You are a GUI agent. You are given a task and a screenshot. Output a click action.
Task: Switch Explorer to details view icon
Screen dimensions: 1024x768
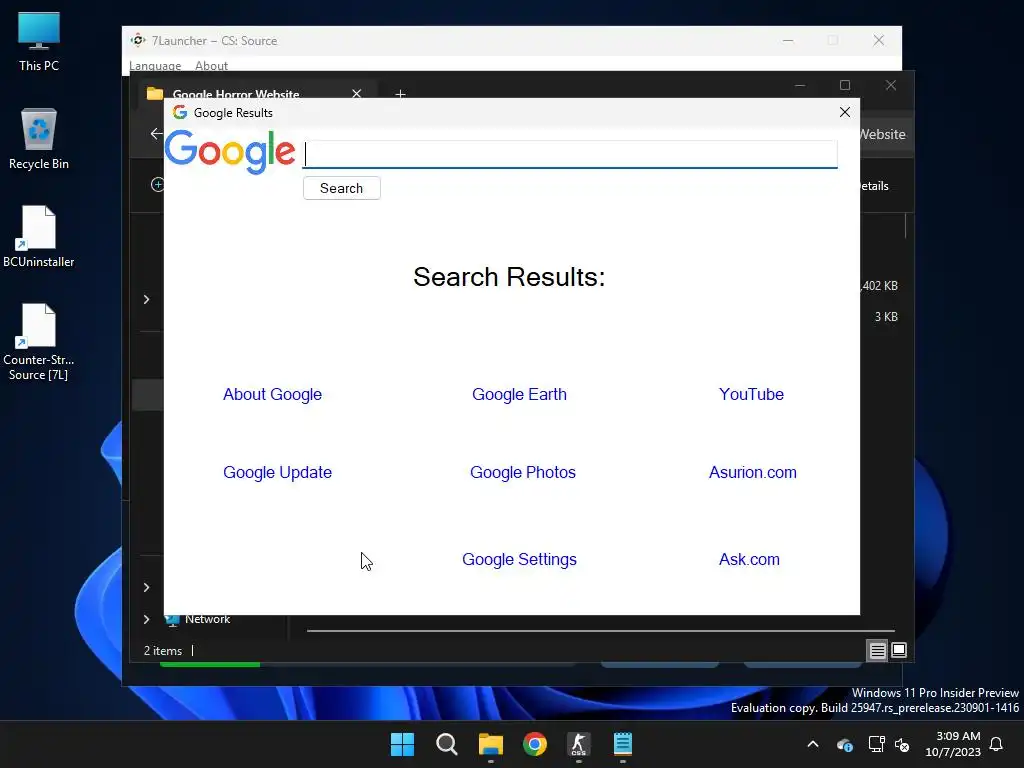[877, 650]
